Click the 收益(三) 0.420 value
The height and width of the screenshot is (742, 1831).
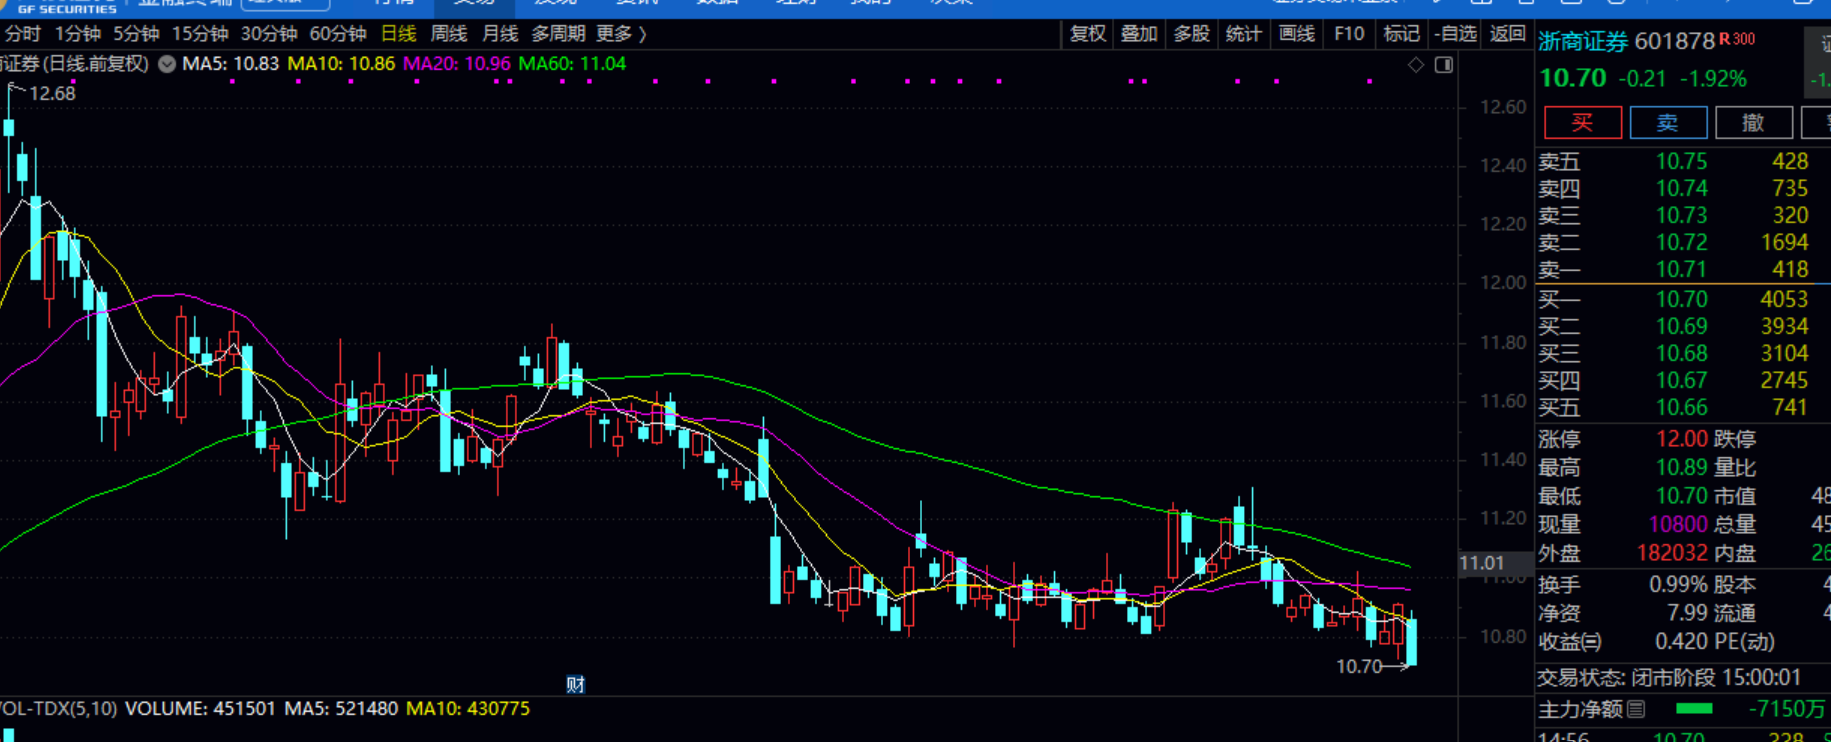[1680, 642]
